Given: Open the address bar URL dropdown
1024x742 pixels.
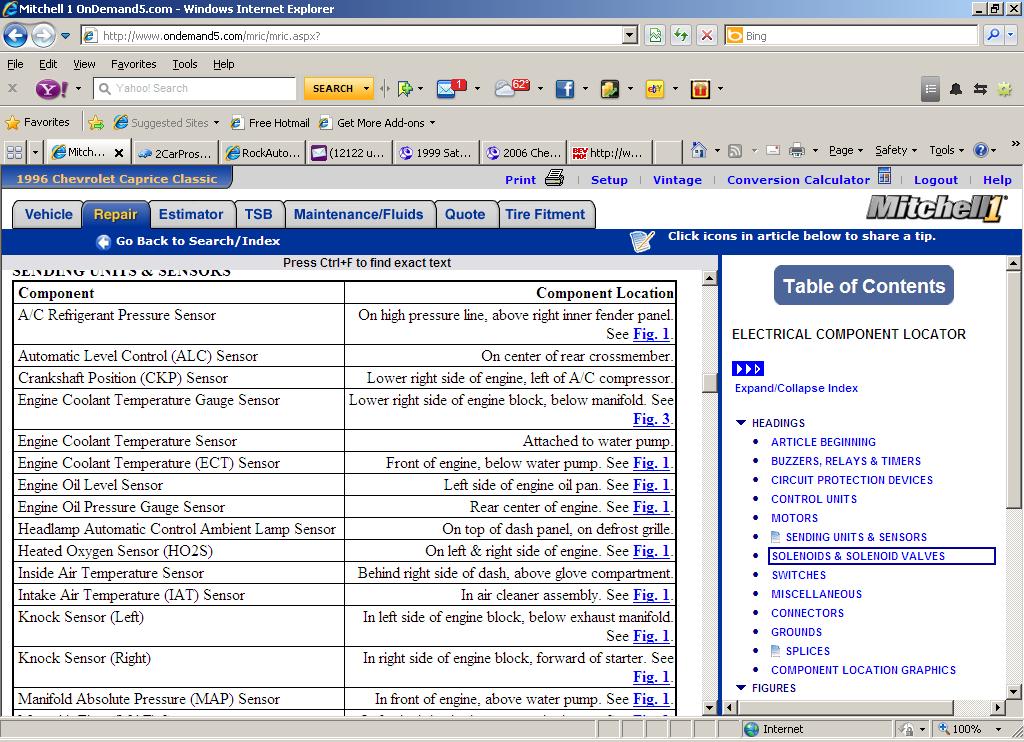Looking at the screenshot, I should [629, 36].
